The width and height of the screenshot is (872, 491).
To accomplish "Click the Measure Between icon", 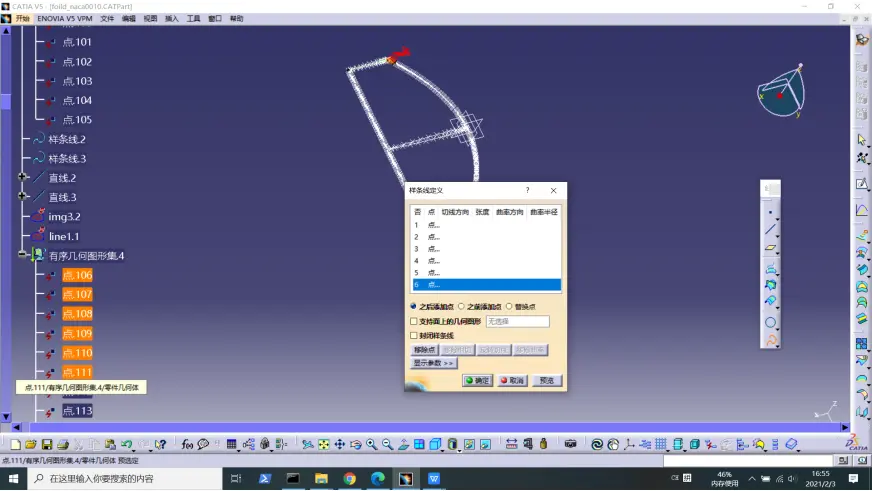I will click(x=512, y=444).
